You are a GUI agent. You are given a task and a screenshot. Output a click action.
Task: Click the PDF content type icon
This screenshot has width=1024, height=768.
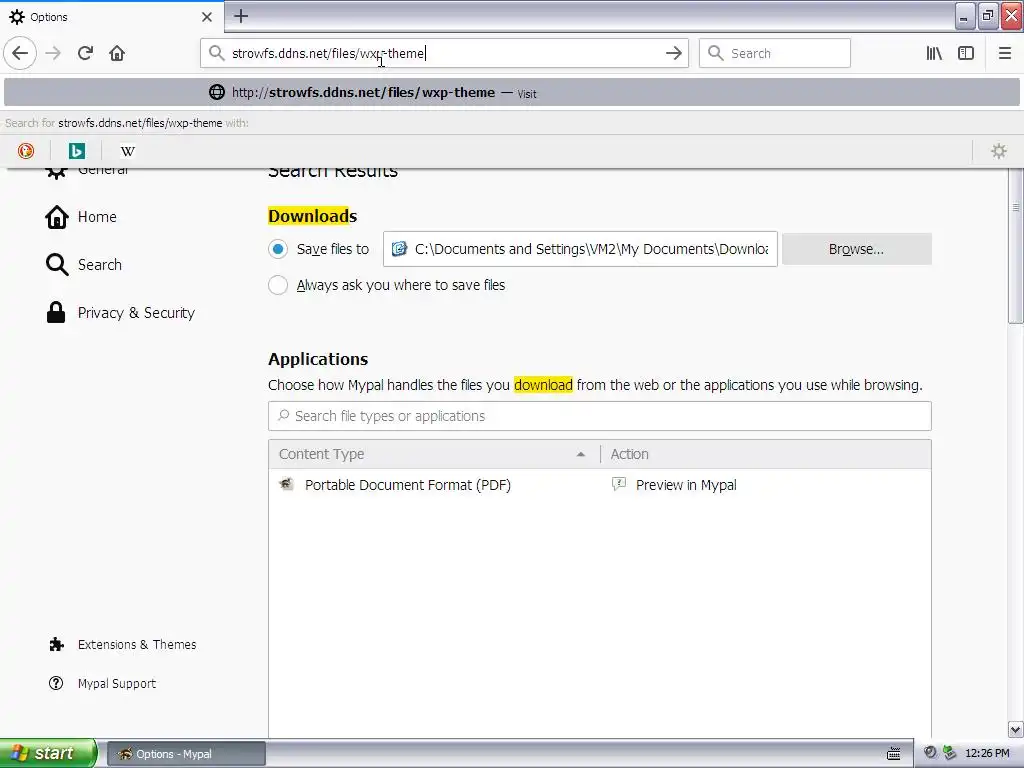[286, 484]
